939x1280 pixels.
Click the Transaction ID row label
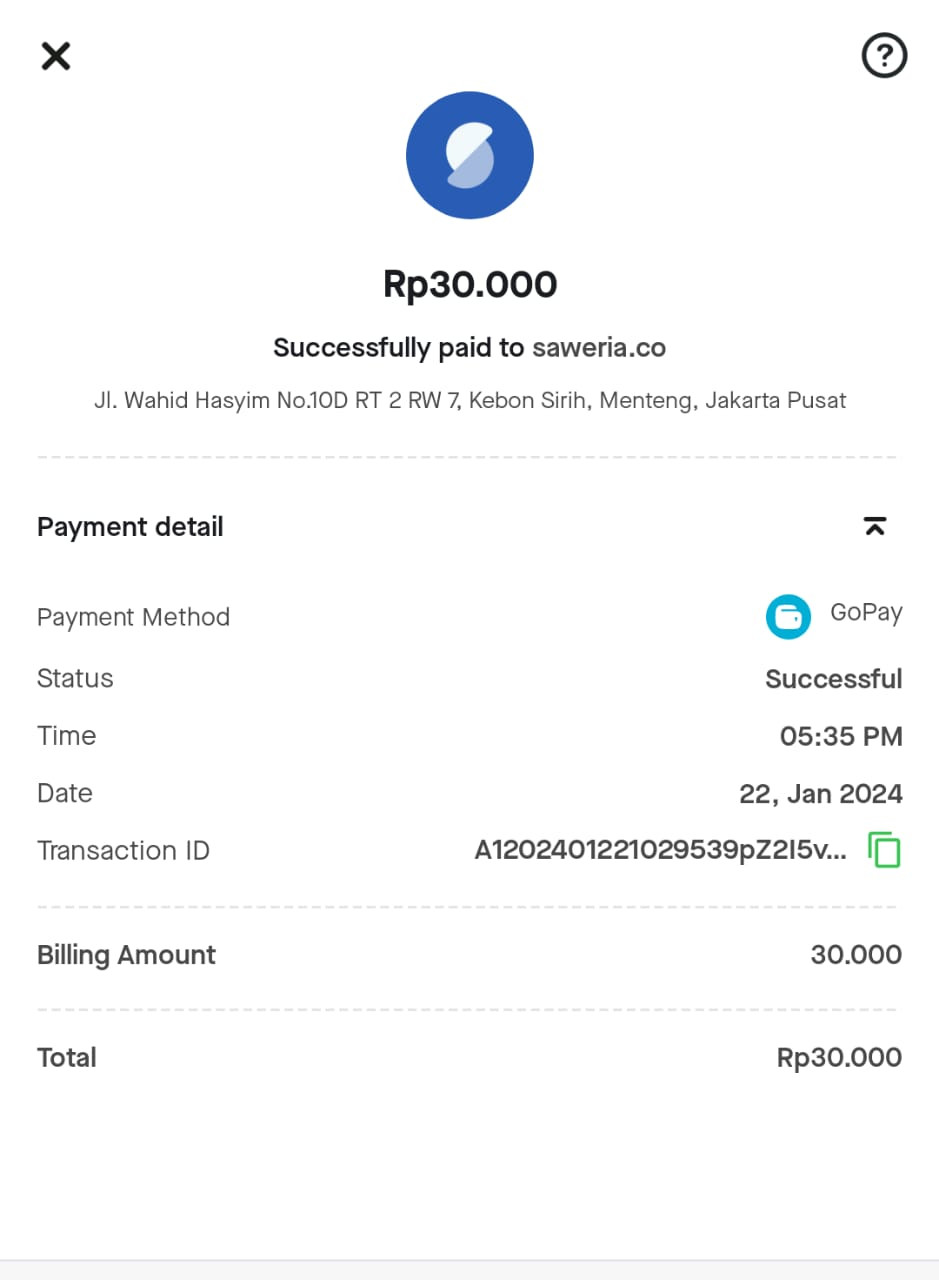click(x=123, y=851)
